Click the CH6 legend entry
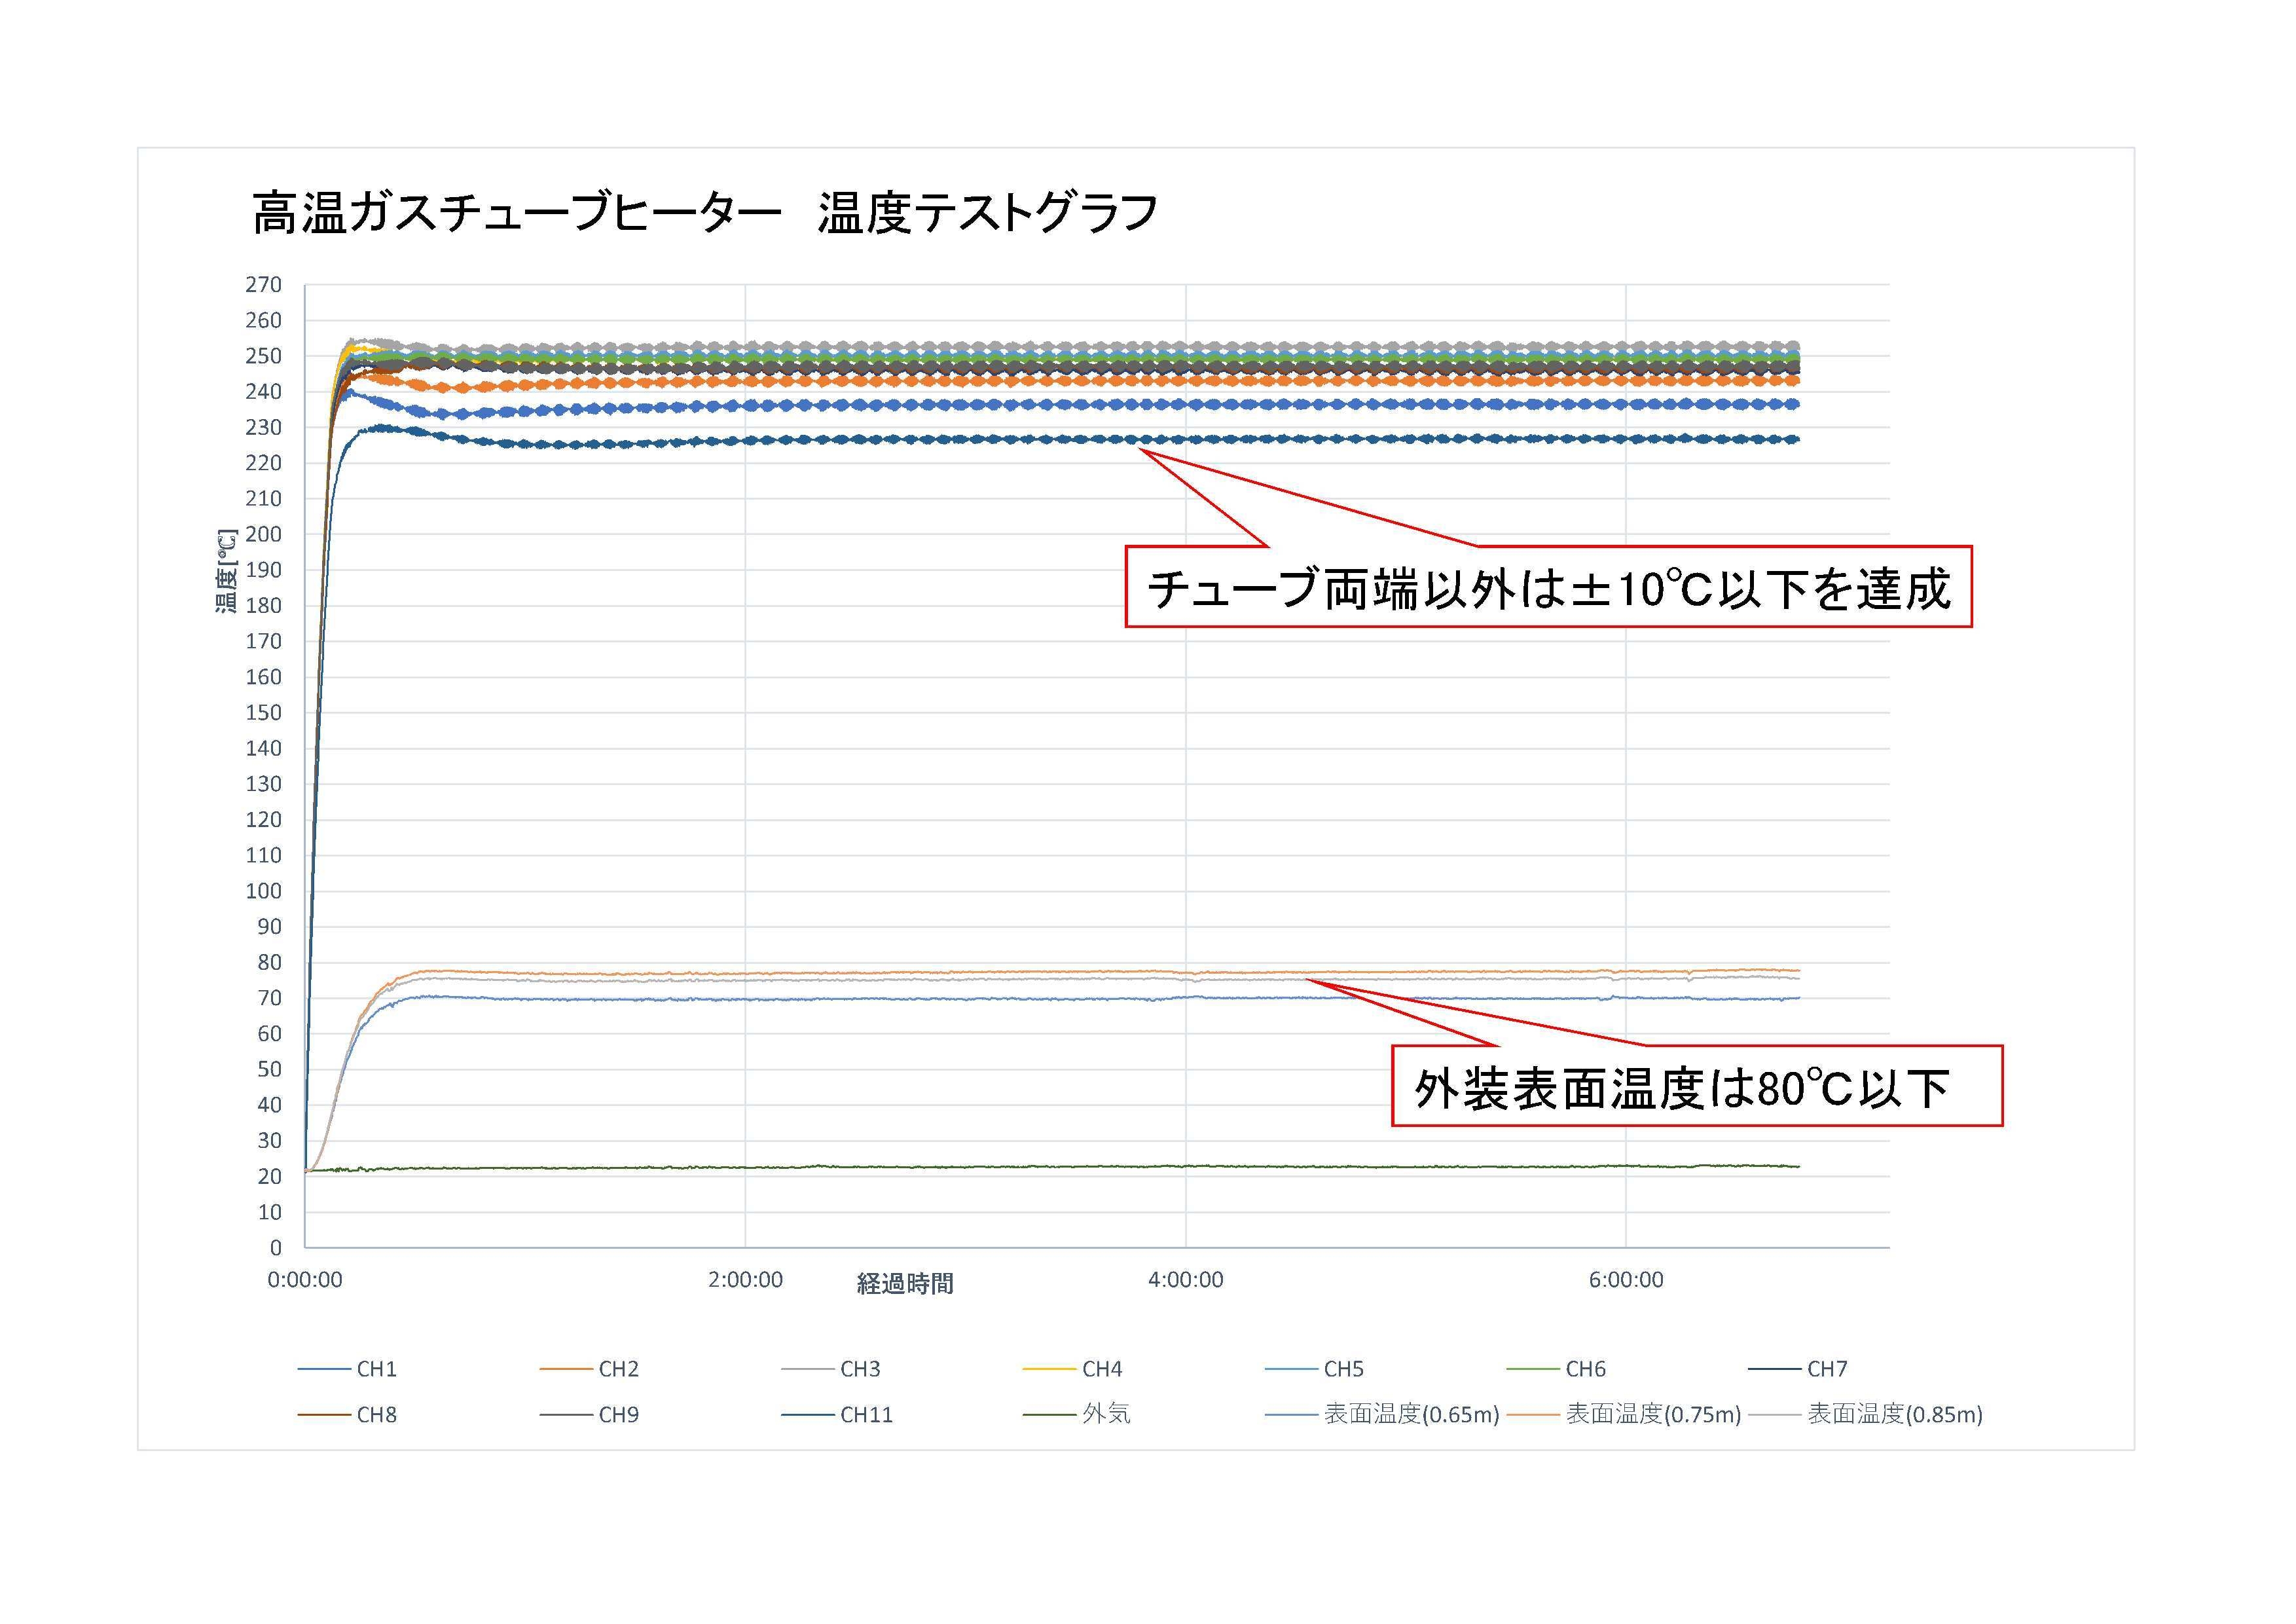The image size is (2296, 1624). click(x=1585, y=1369)
